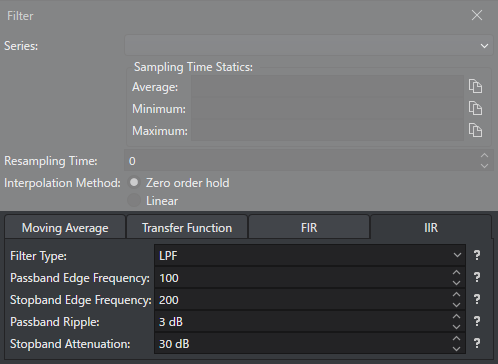Increase Passband Edge Frequency with up arrow
Image resolution: width=498 pixels, height=364 pixels.
click(x=456, y=273)
